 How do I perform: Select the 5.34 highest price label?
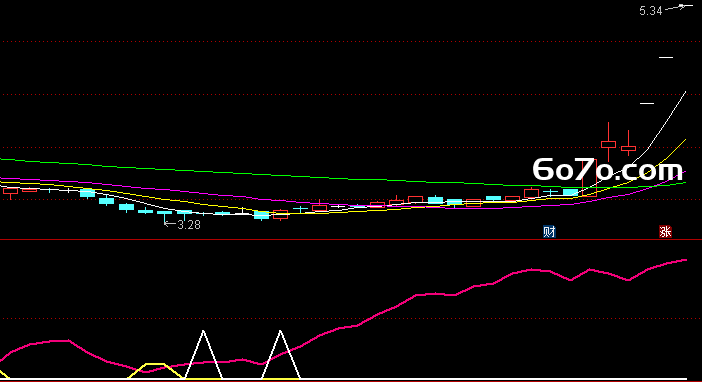[x=651, y=11]
